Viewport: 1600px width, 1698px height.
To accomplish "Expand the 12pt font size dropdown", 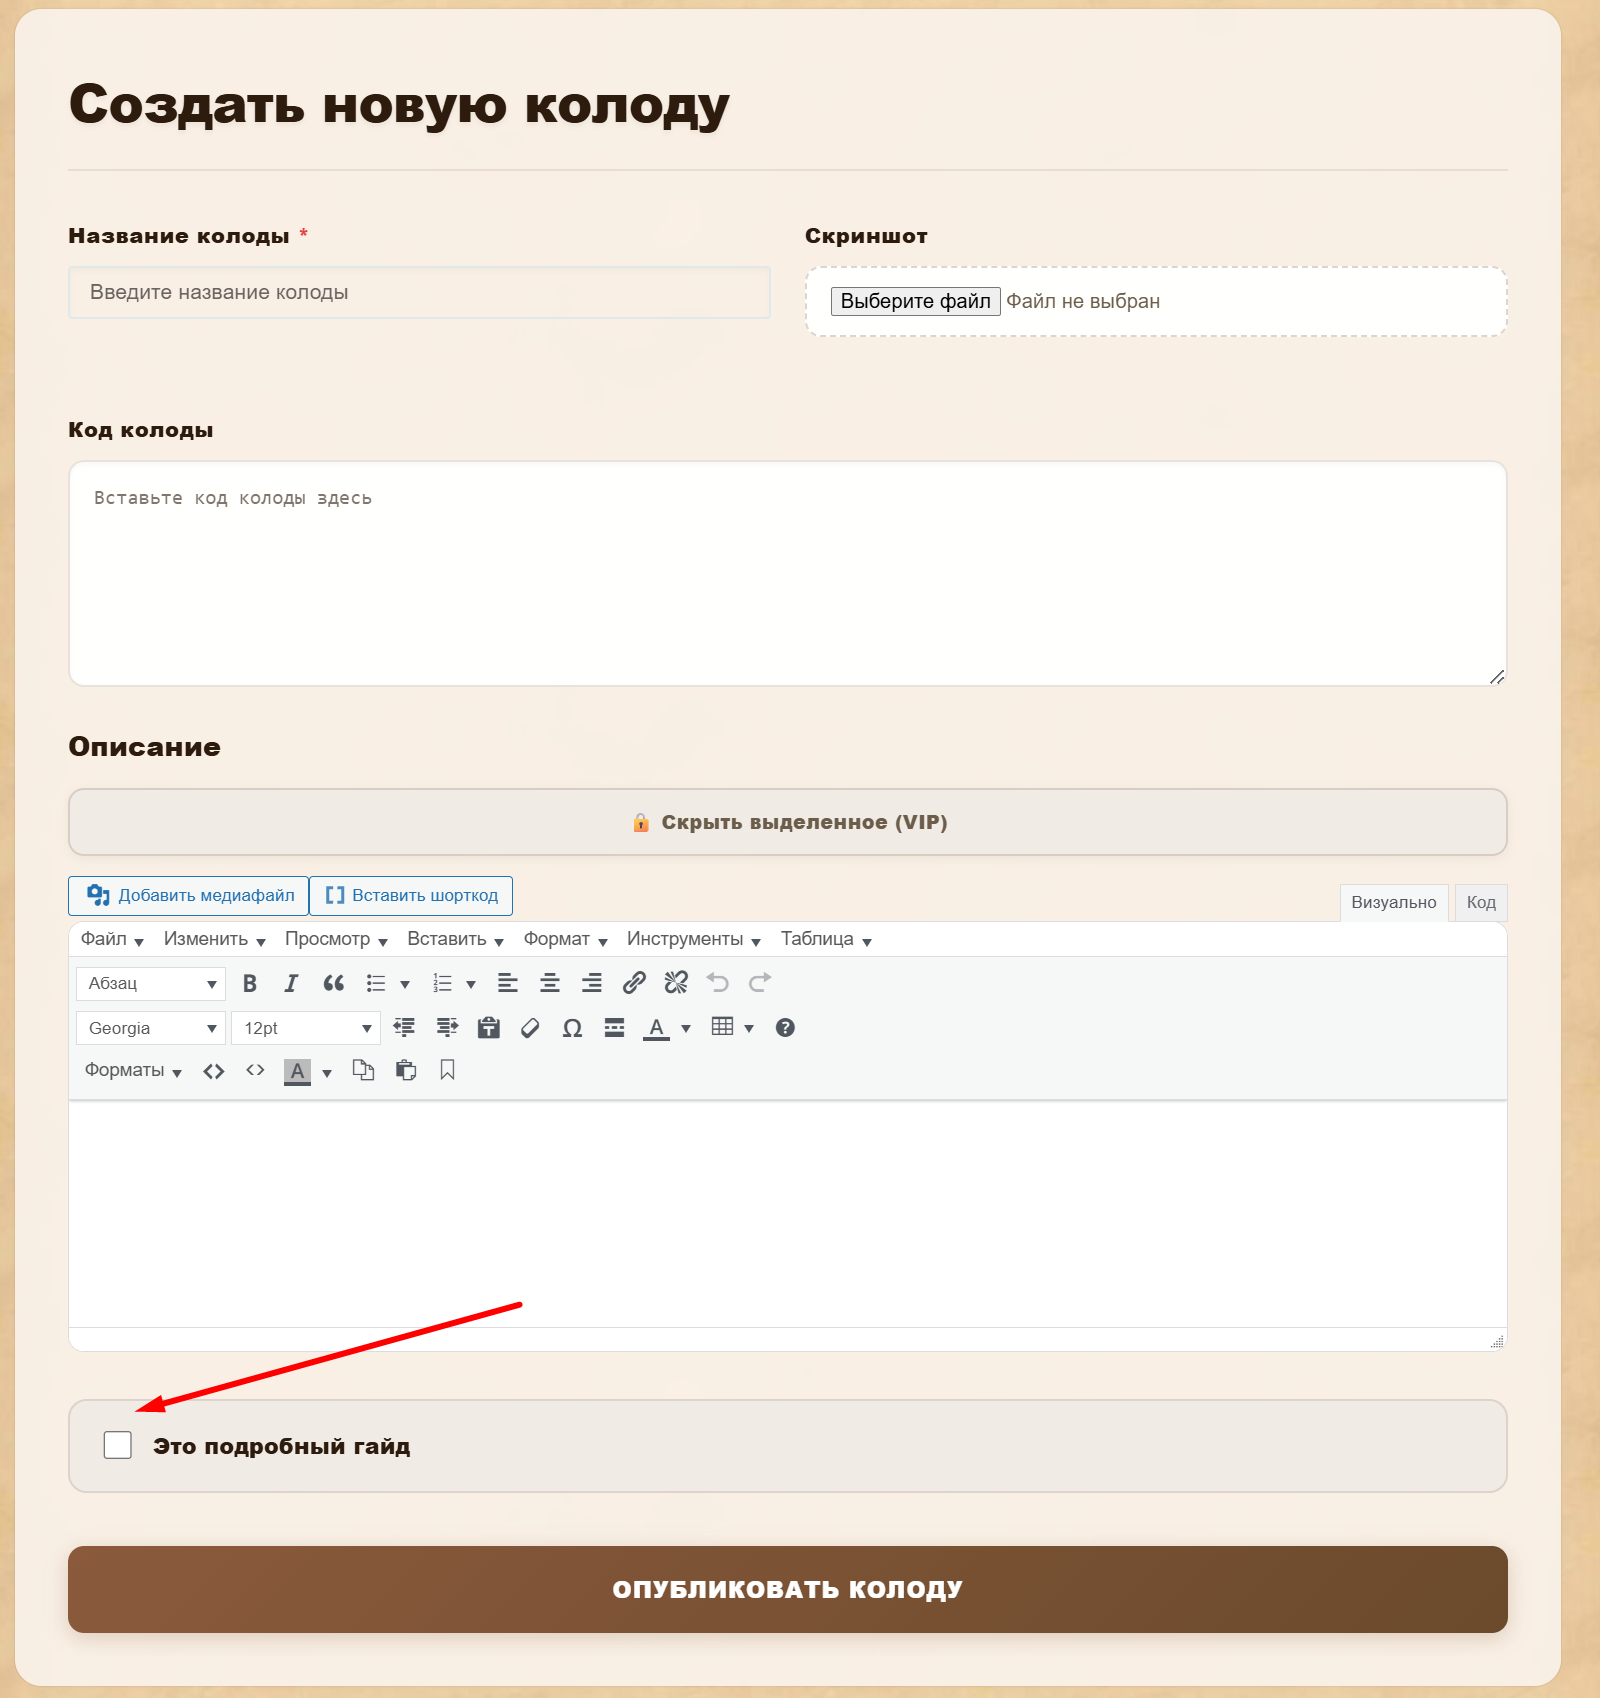I will 306,1029.
